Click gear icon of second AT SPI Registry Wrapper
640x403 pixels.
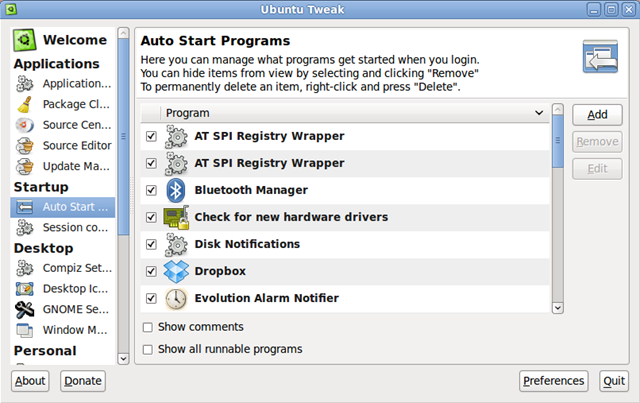(x=176, y=163)
